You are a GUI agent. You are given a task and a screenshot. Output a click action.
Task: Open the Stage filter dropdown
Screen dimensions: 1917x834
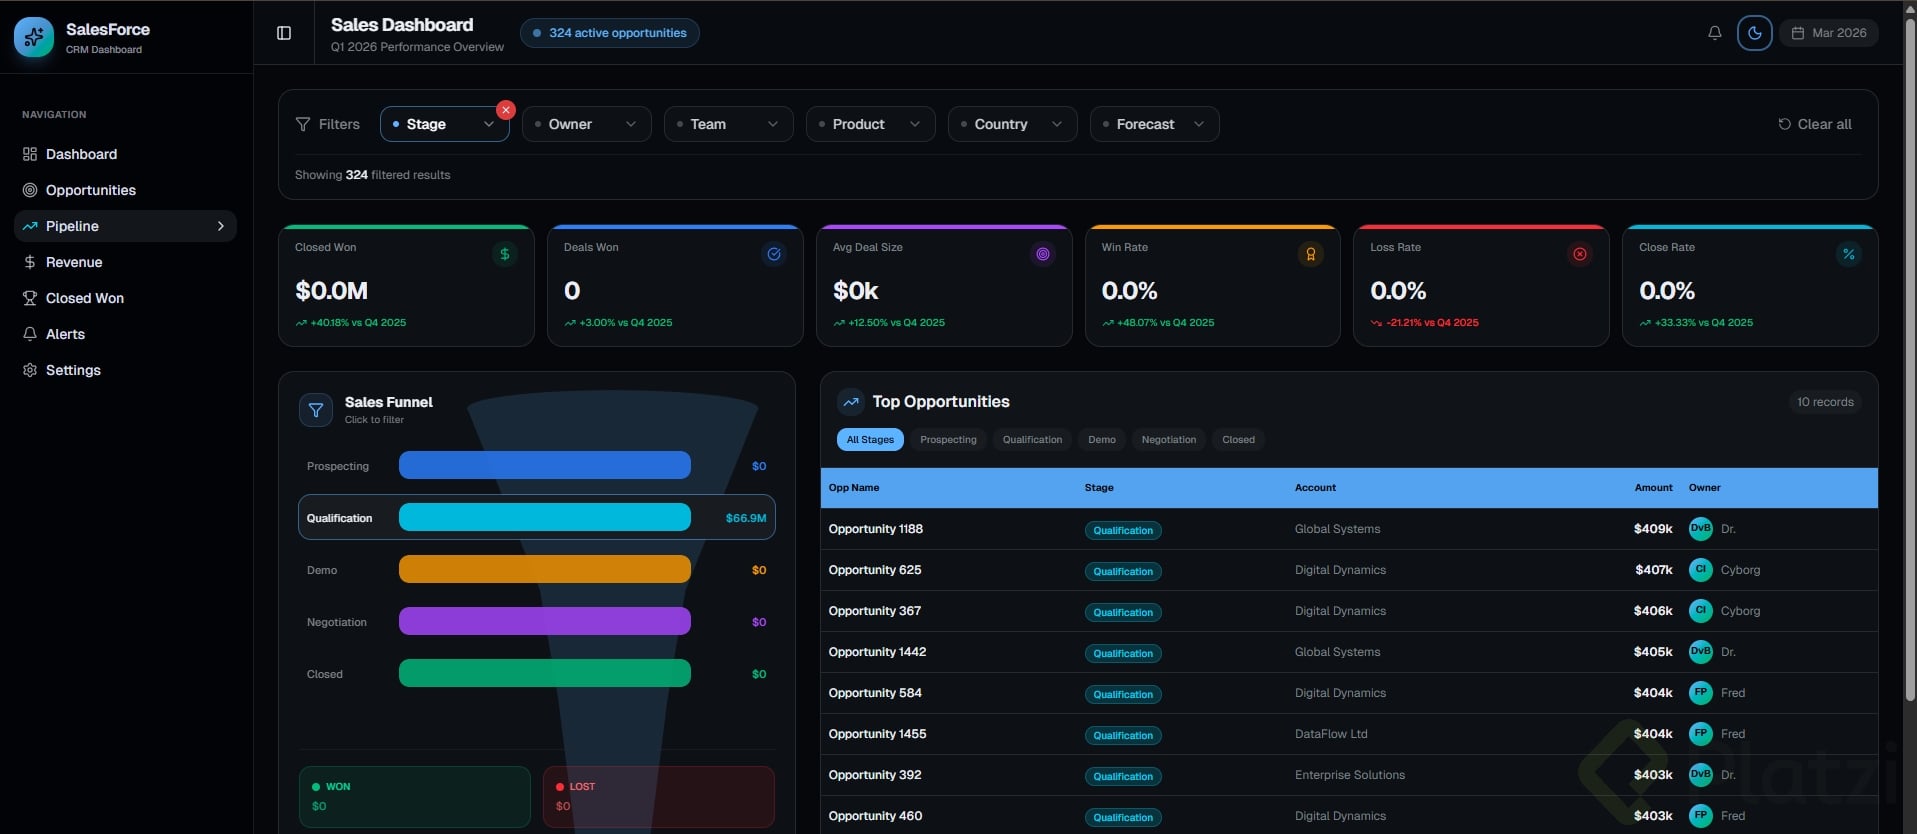[445, 124]
